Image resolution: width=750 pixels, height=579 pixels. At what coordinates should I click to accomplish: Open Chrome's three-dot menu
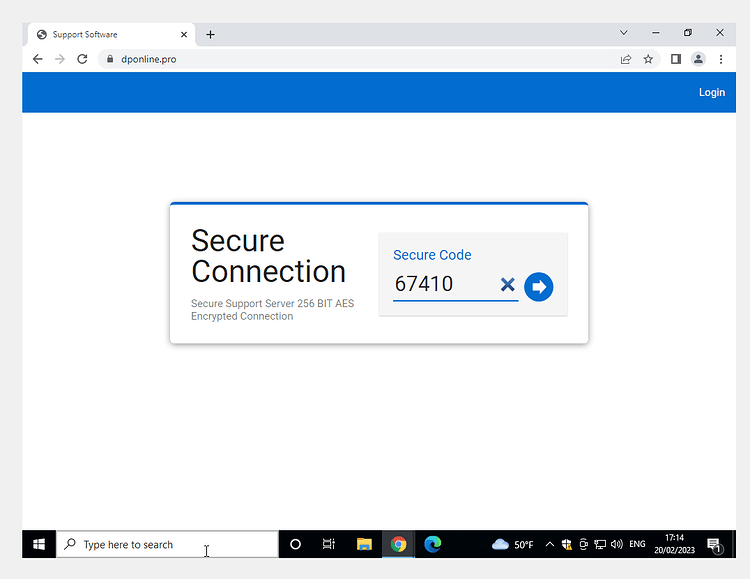click(x=721, y=59)
